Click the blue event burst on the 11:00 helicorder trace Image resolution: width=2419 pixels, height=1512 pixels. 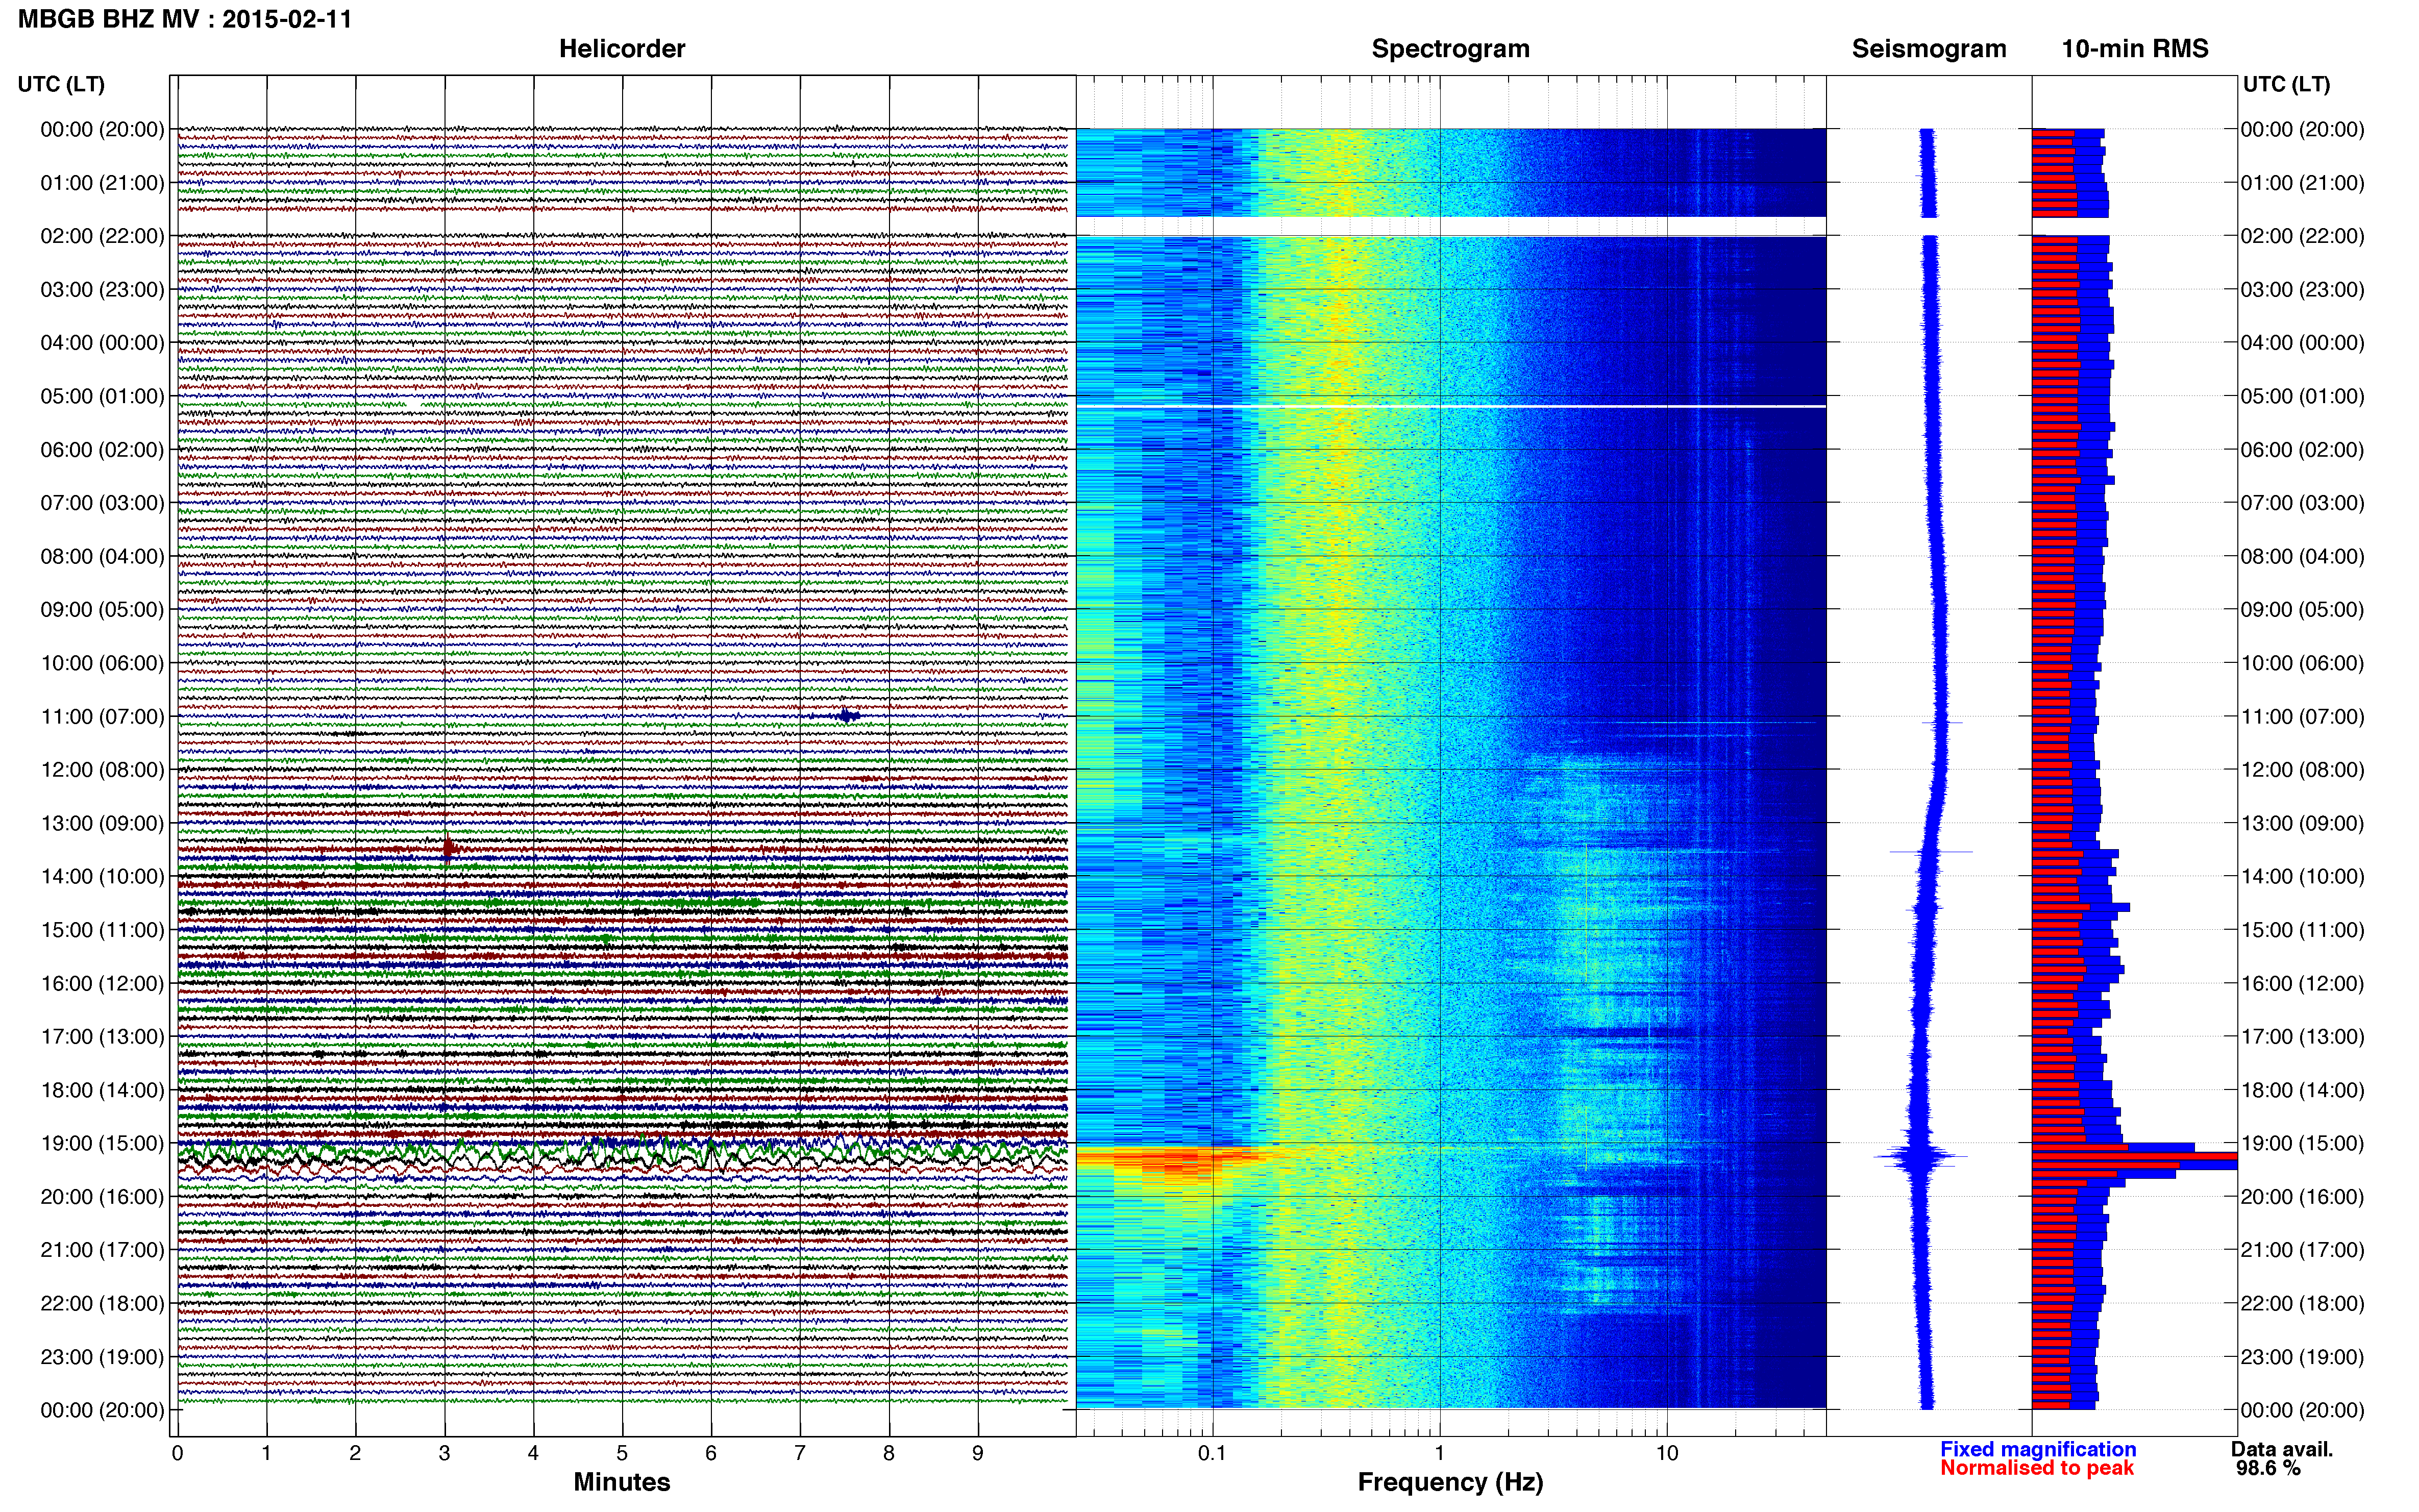(848, 715)
